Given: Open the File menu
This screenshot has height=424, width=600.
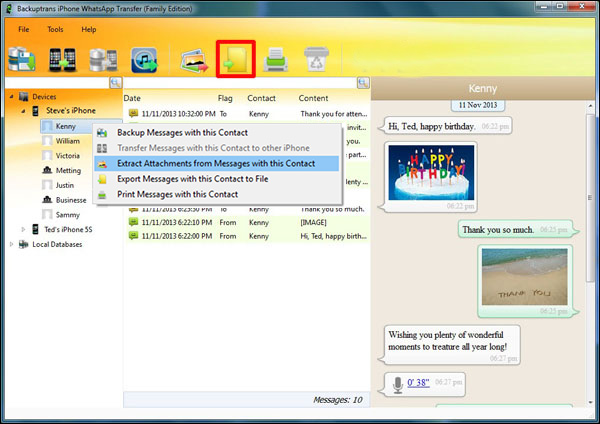Looking at the screenshot, I should click(x=22, y=30).
